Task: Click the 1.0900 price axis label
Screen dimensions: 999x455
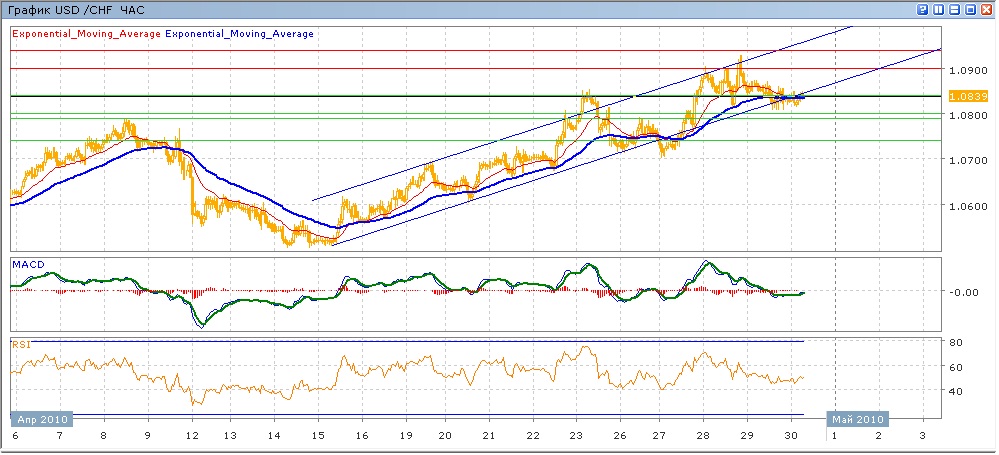Action: [x=966, y=71]
